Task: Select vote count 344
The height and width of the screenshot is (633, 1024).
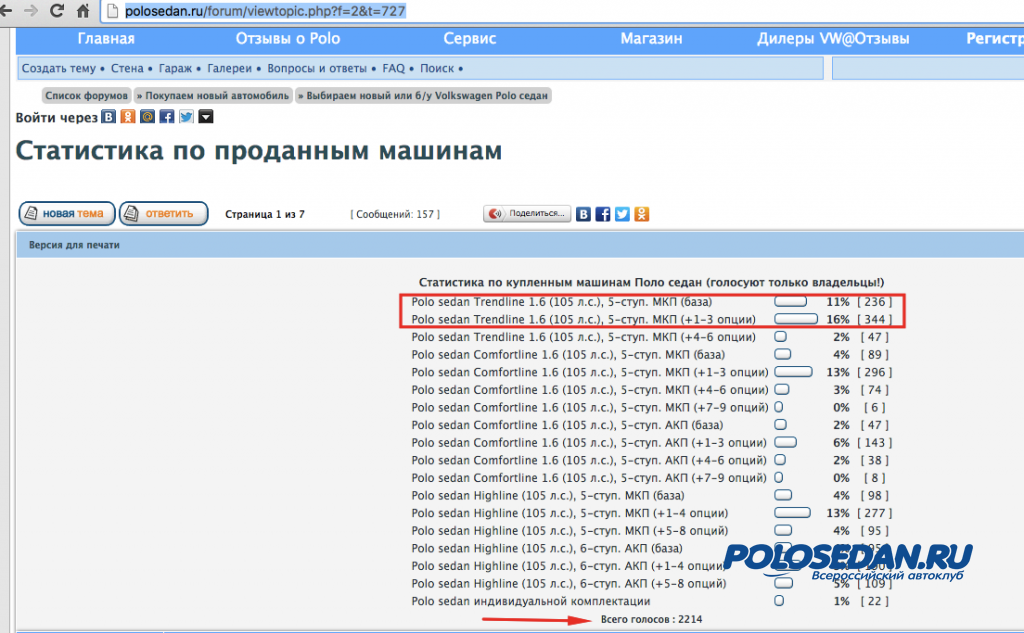Action: [874, 319]
